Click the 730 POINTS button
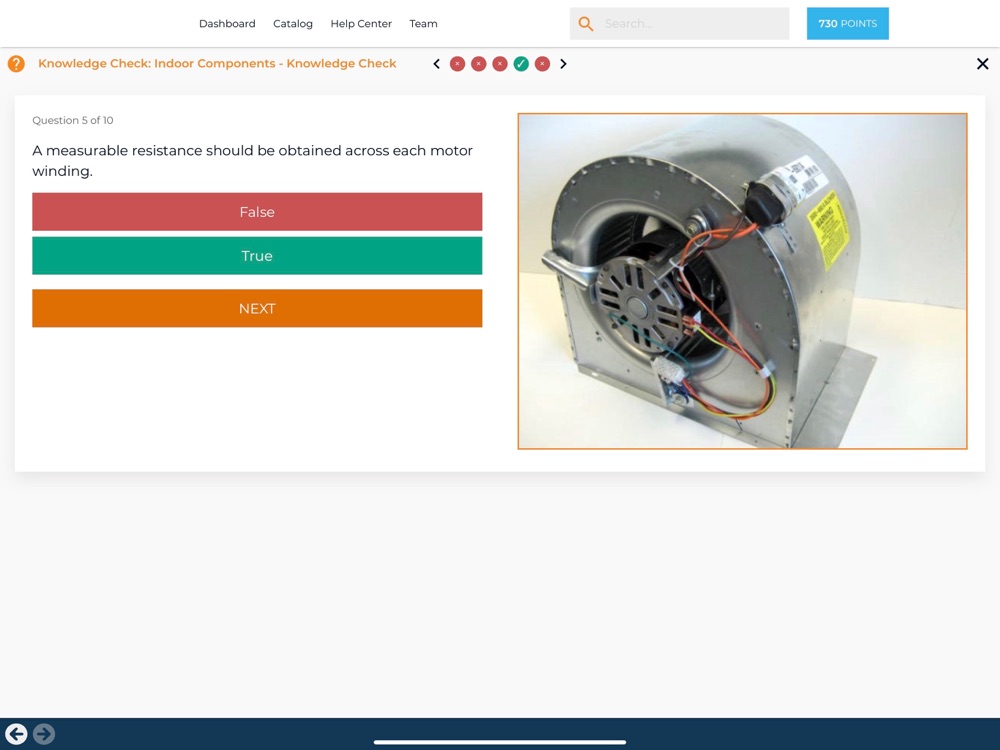The height and width of the screenshot is (750, 1000). pos(848,24)
